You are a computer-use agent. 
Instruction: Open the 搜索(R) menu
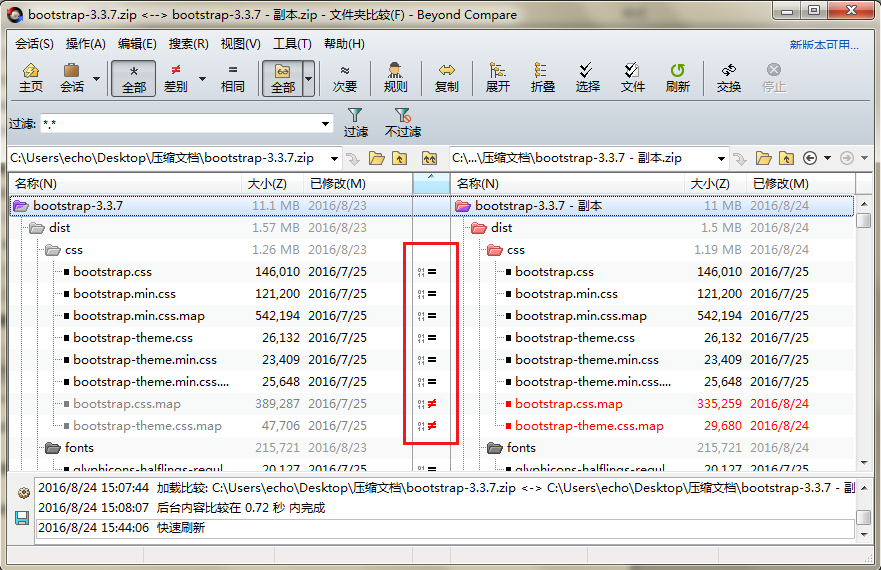point(189,44)
